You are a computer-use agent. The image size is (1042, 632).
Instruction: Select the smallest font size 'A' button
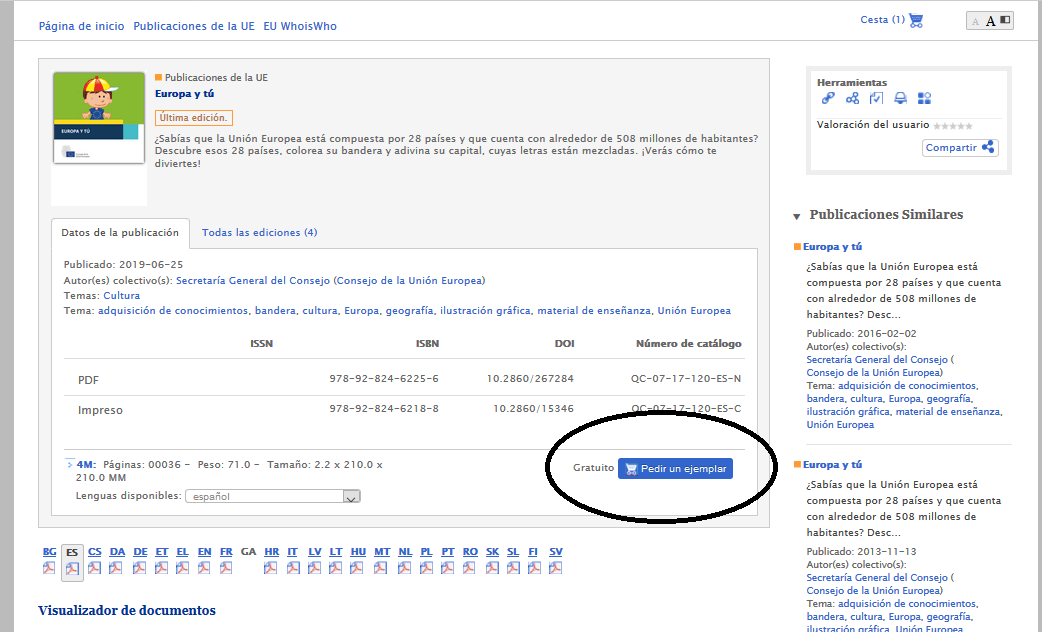[x=975, y=21]
